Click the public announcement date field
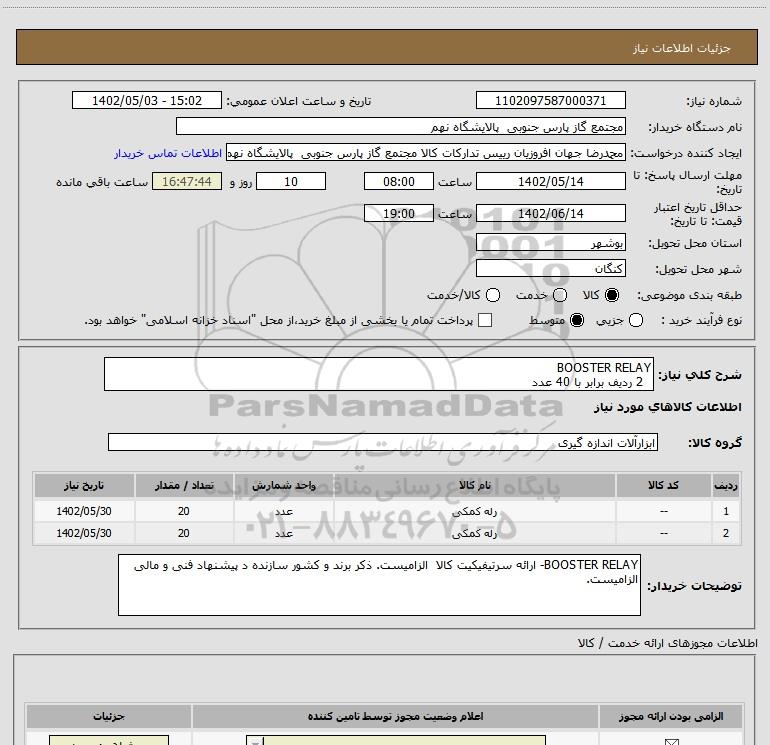Viewport: 770px width, 745px height. pos(147,100)
